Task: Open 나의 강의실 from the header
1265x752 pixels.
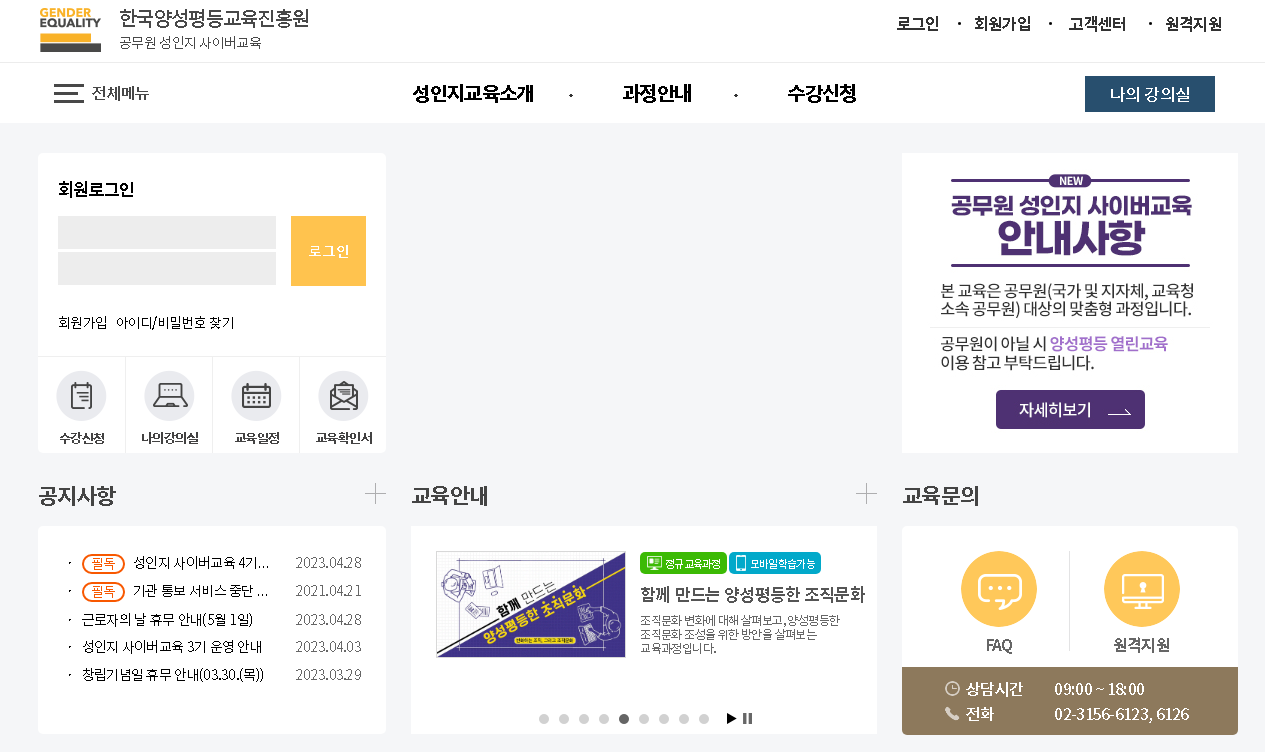Action: (x=1149, y=93)
